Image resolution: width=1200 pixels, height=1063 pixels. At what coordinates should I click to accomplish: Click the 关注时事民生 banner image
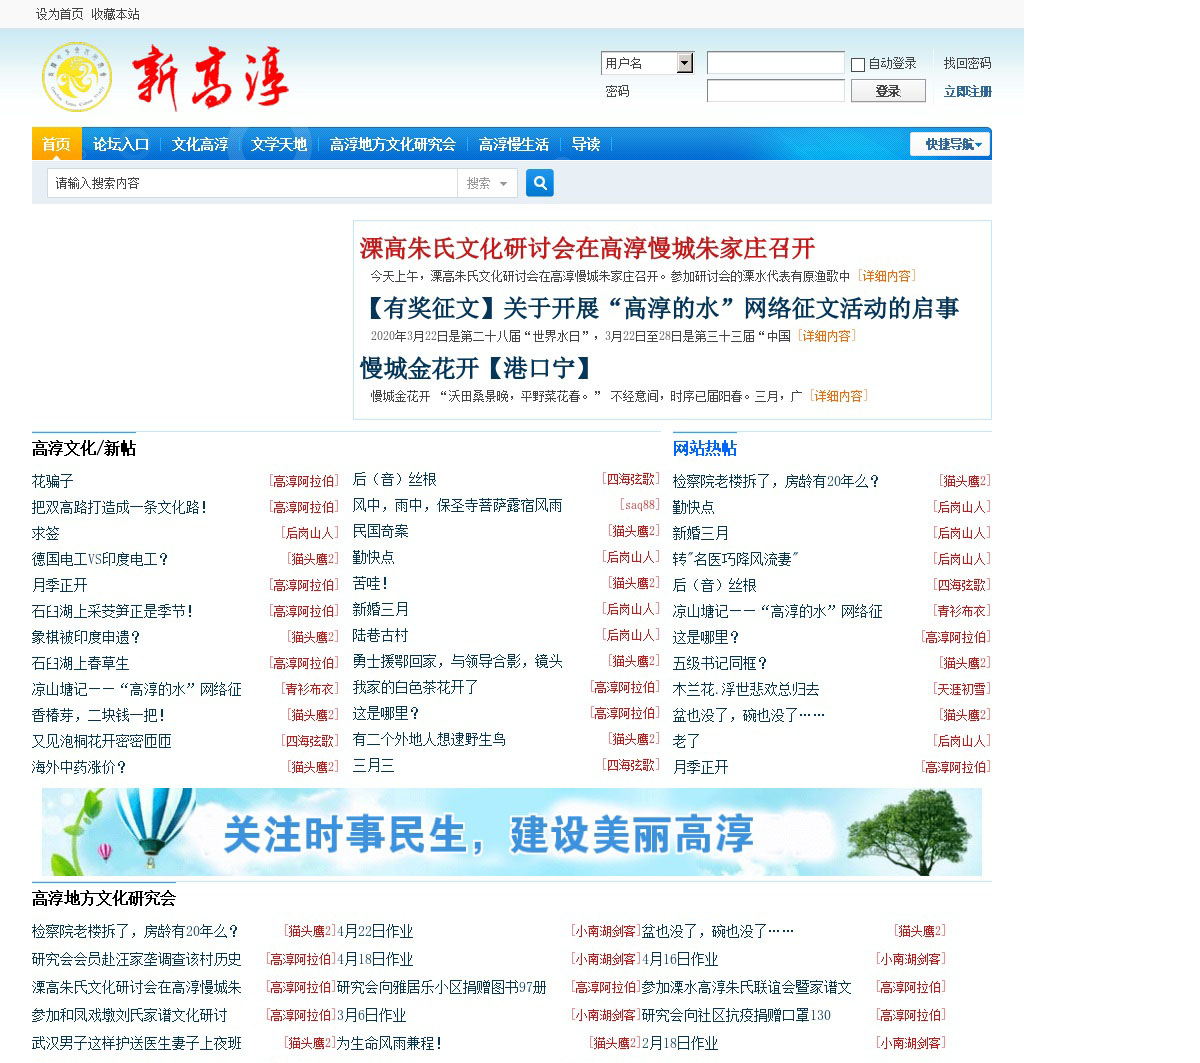pos(511,832)
